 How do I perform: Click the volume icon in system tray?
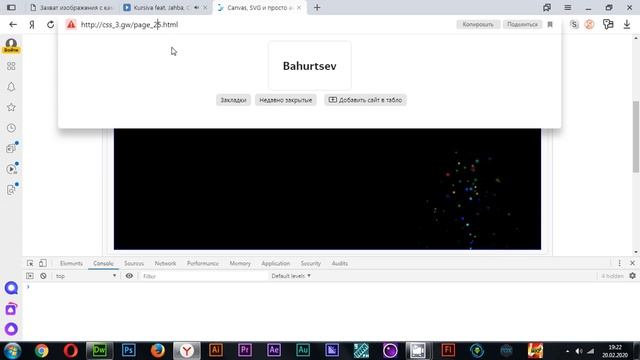578,351
